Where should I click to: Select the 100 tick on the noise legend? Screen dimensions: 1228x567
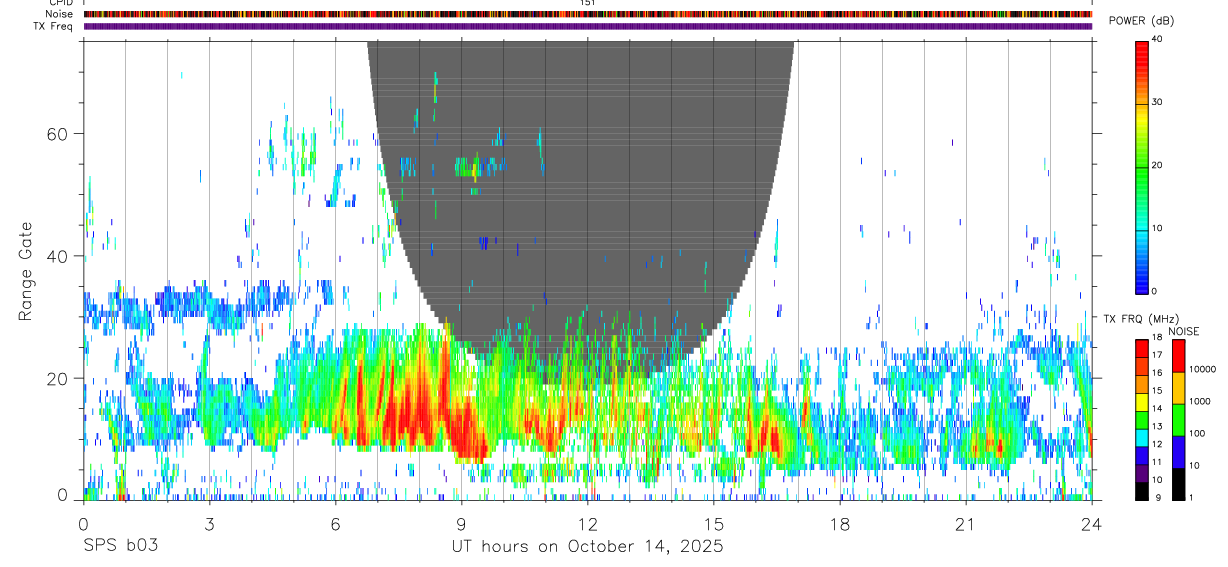tap(1197, 433)
